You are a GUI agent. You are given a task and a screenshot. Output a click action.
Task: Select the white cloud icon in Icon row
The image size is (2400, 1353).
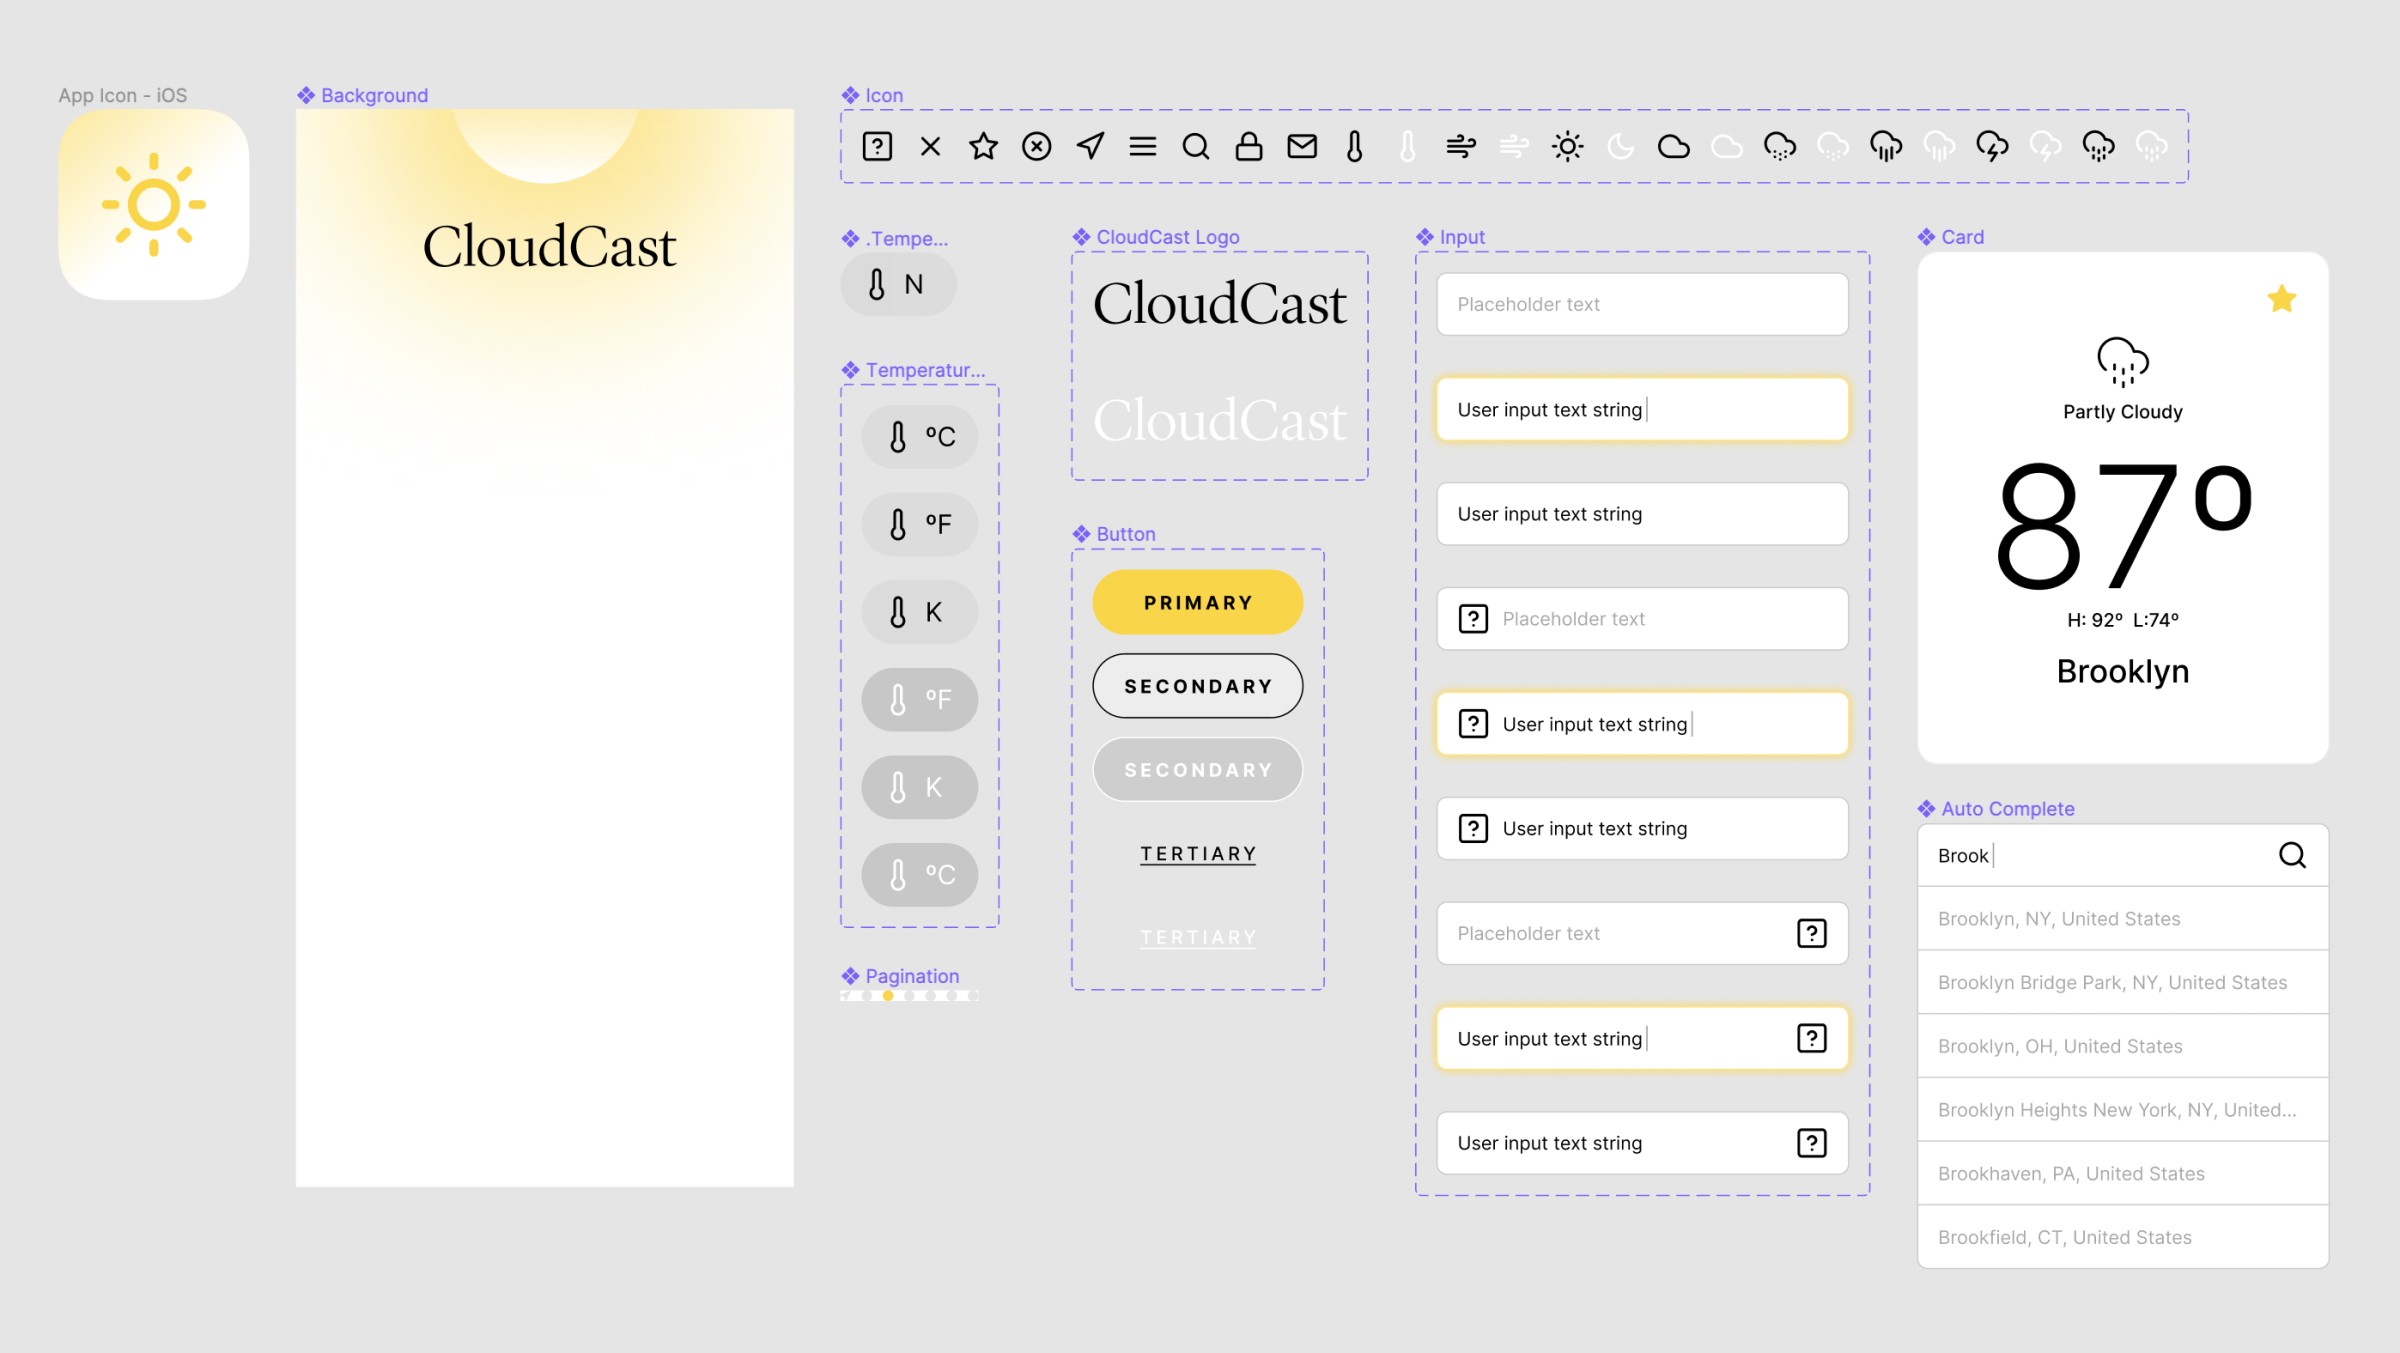[1726, 147]
